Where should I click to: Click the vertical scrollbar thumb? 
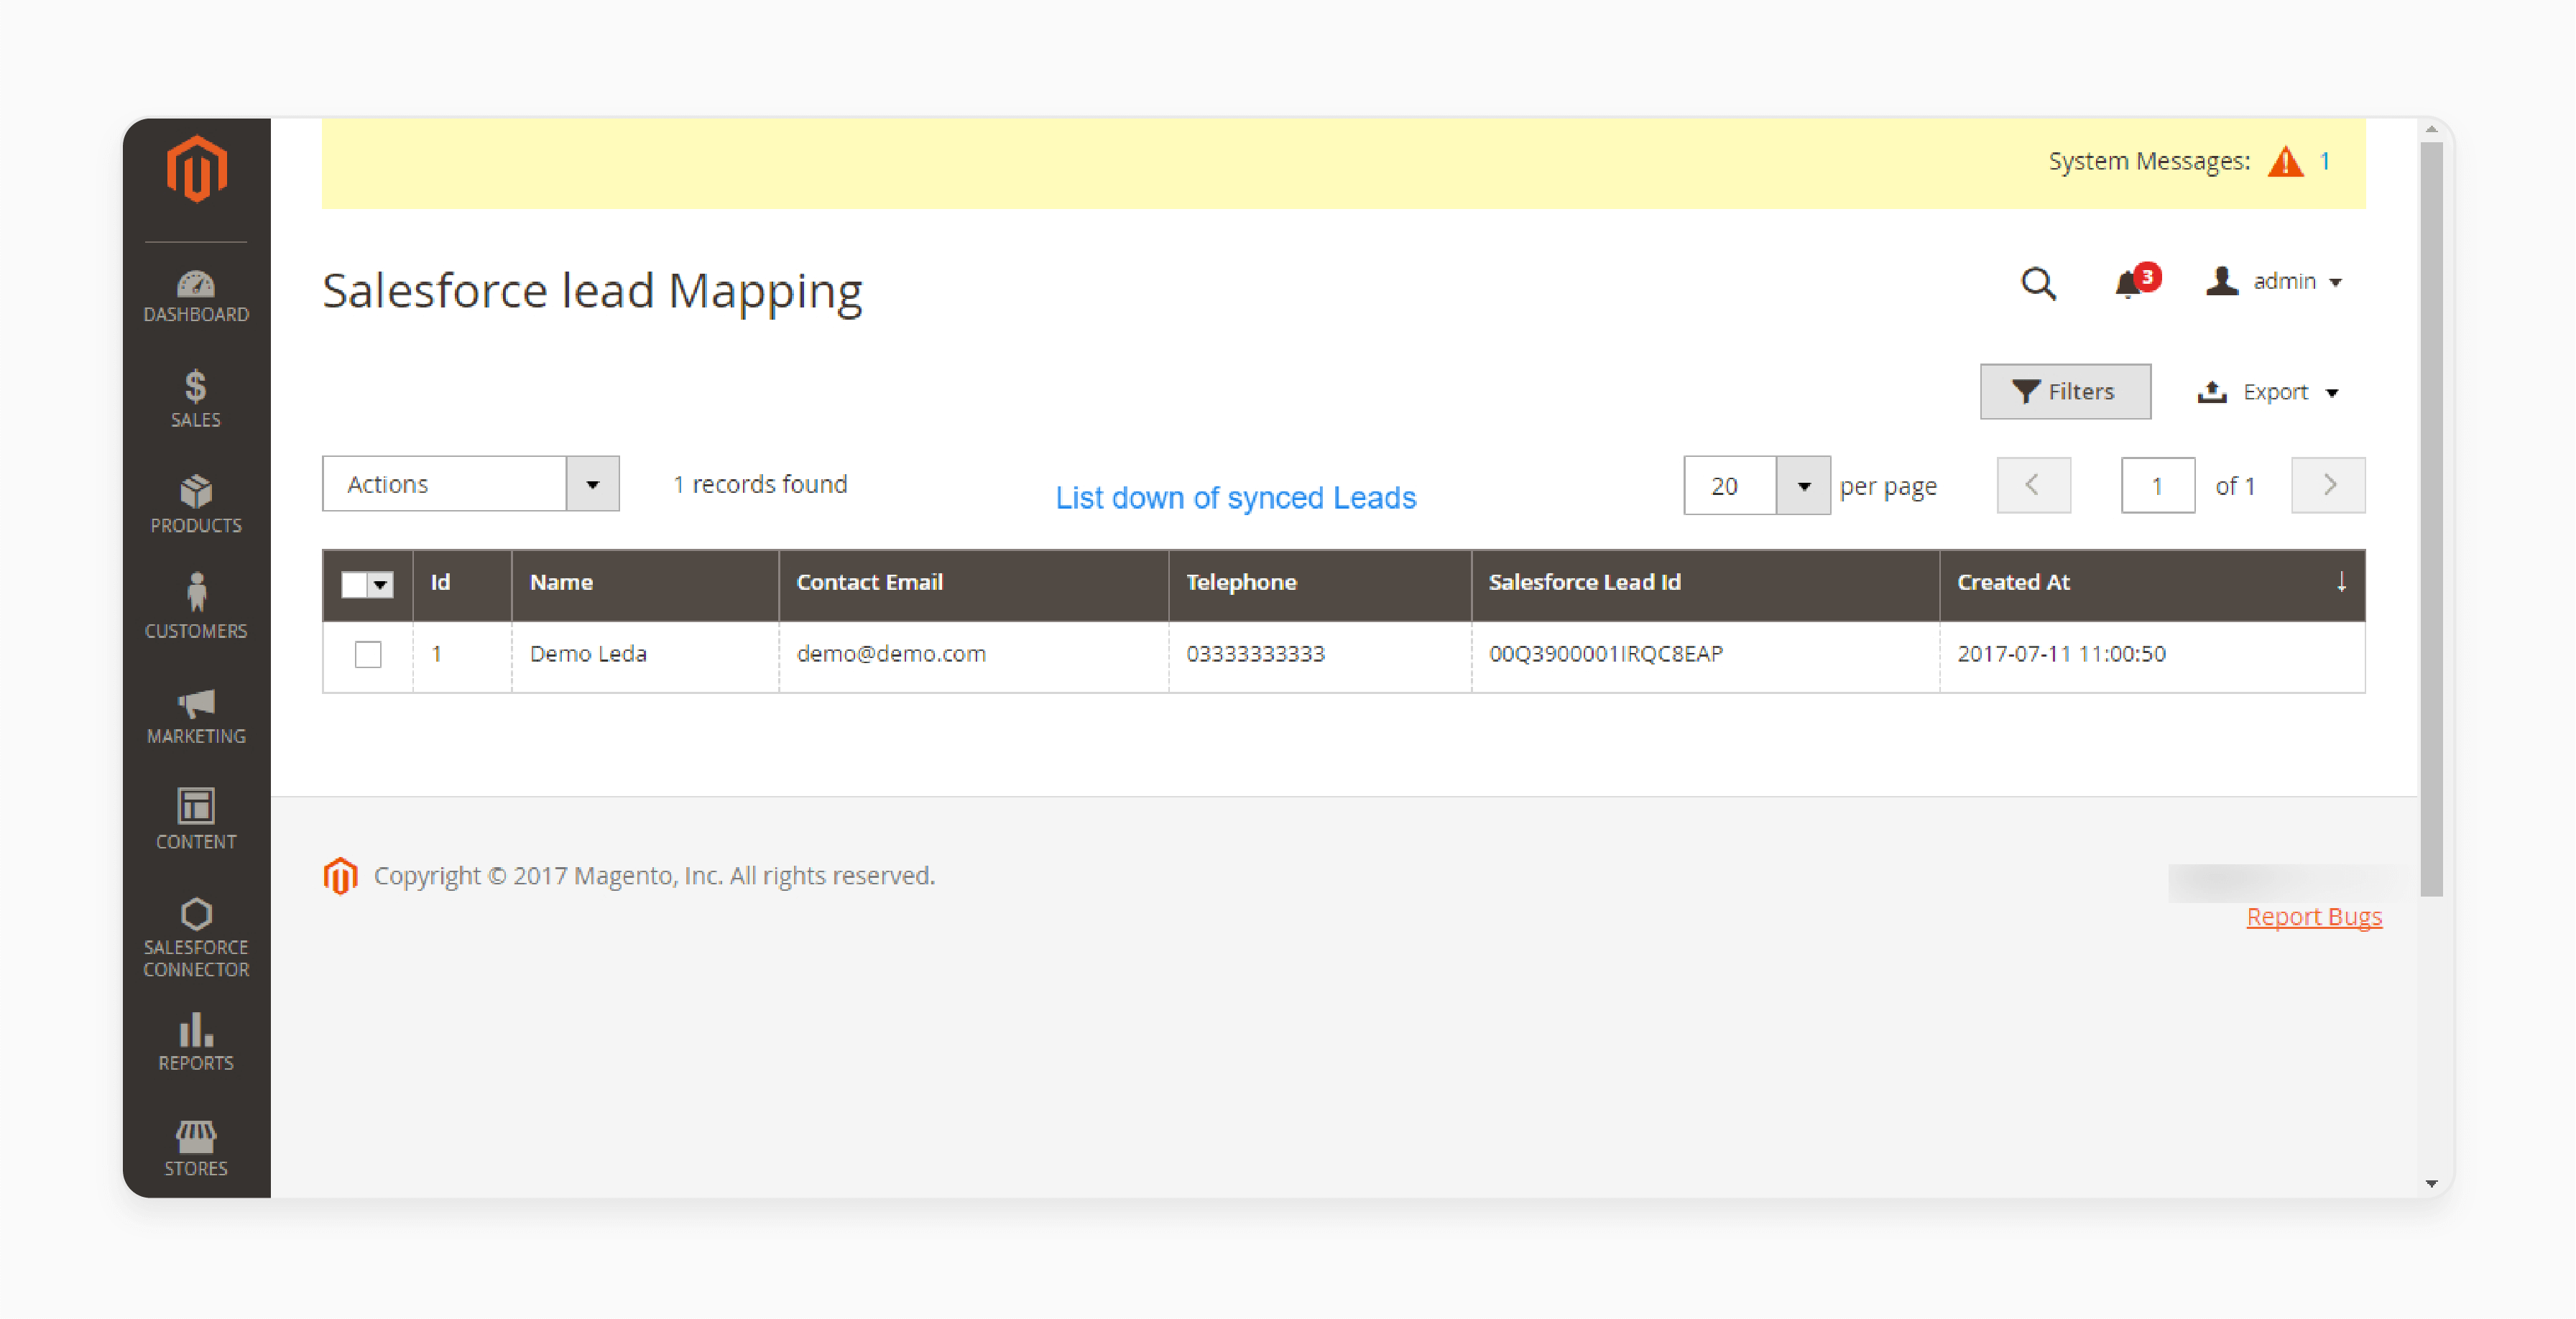(2431, 520)
